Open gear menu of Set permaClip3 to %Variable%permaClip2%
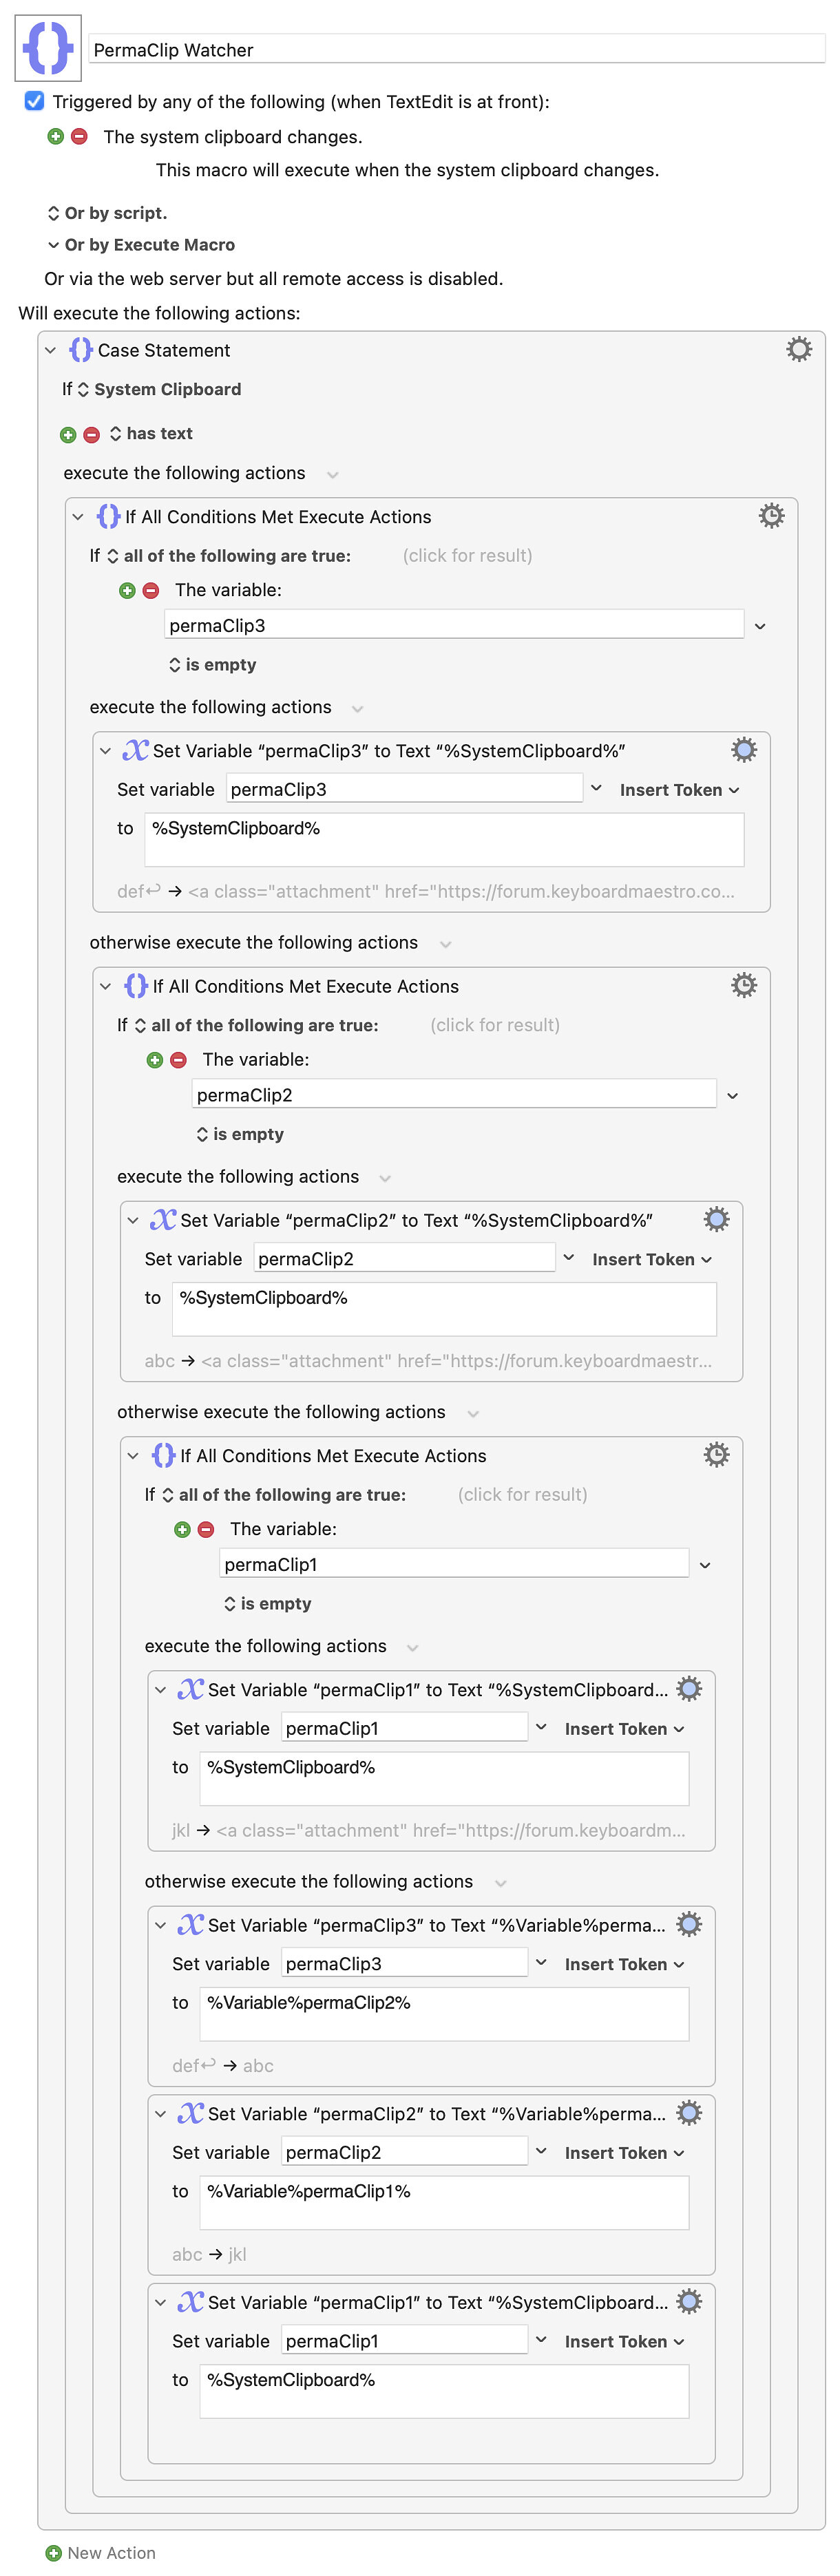 [x=689, y=1924]
